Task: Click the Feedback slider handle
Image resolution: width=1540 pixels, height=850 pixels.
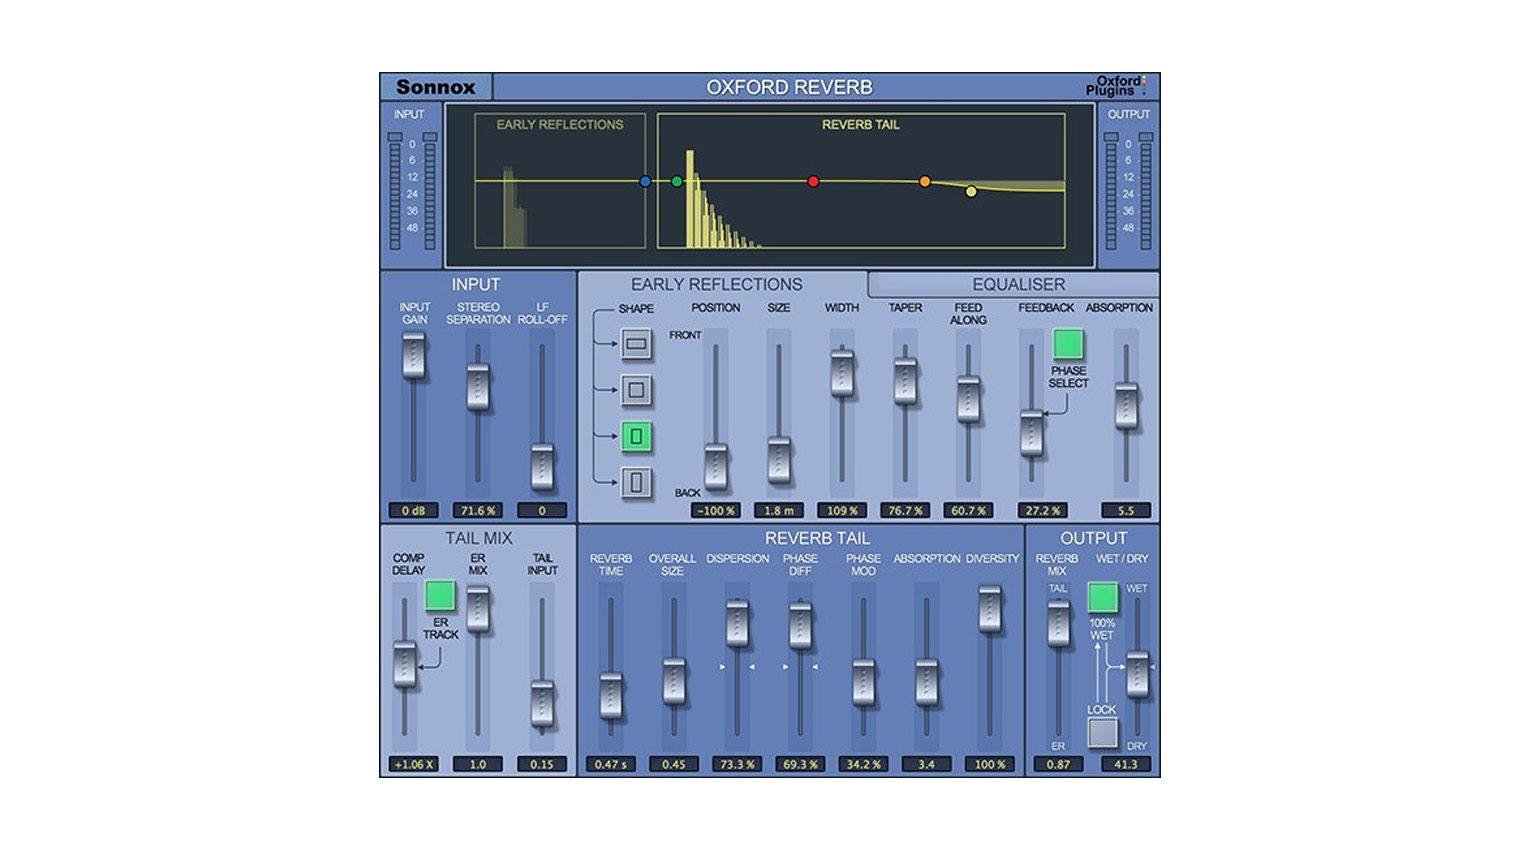Action: coord(1031,433)
